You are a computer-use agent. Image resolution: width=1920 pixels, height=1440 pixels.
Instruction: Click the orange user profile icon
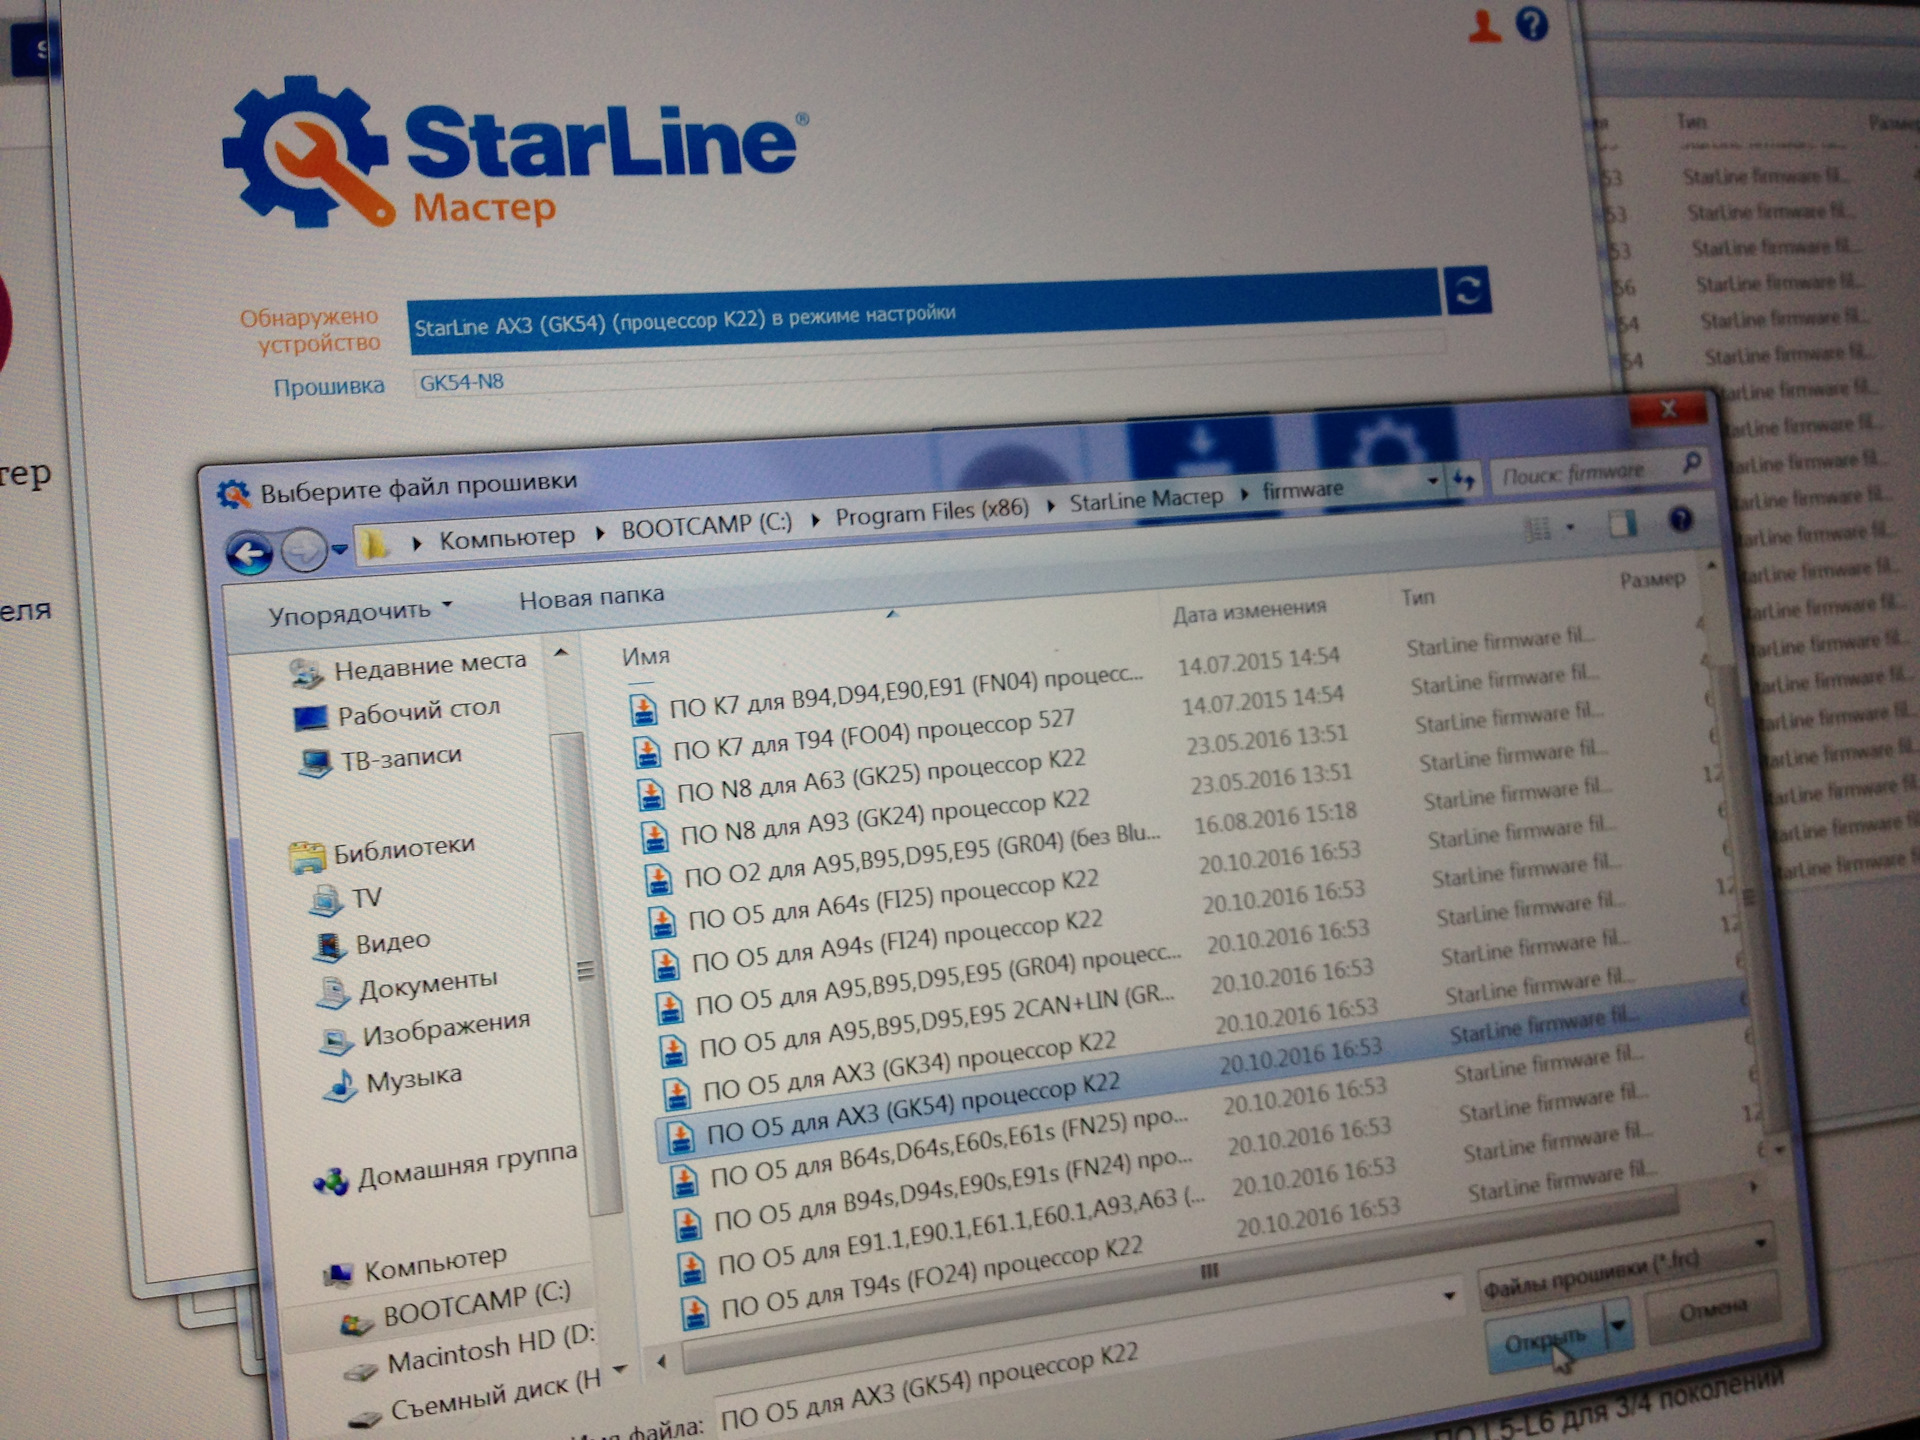(x=1485, y=26)
